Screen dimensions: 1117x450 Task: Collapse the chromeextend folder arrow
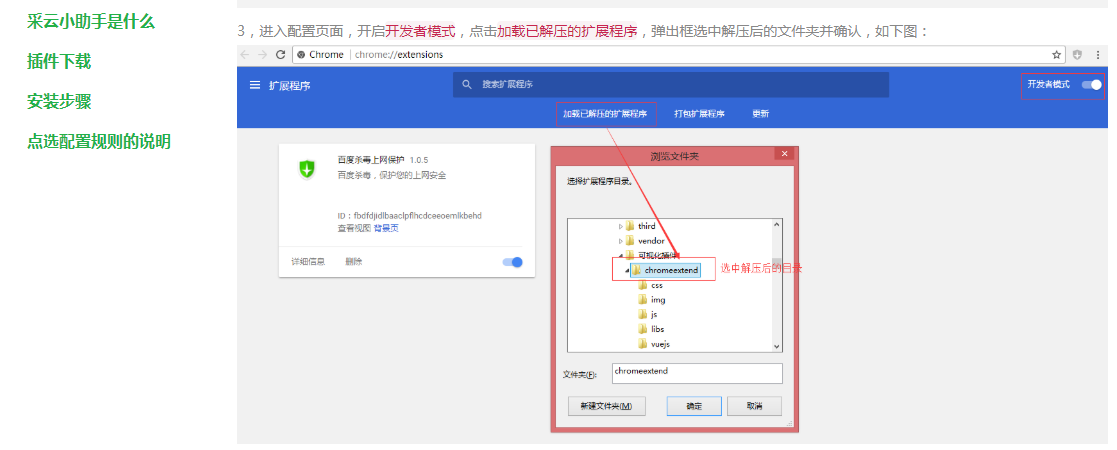[627, 270]
